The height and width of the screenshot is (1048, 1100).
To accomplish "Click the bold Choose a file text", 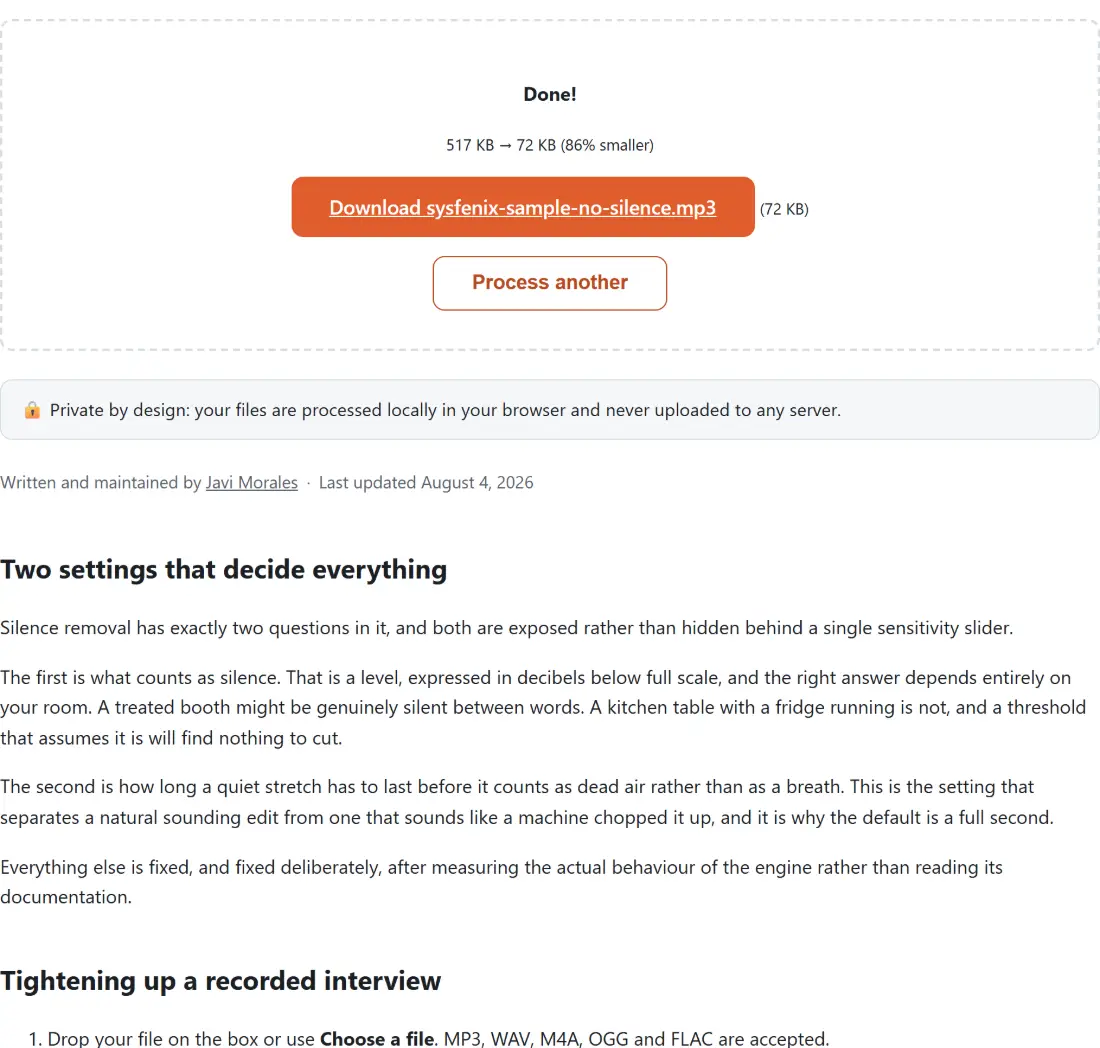I will point(377,1038).
